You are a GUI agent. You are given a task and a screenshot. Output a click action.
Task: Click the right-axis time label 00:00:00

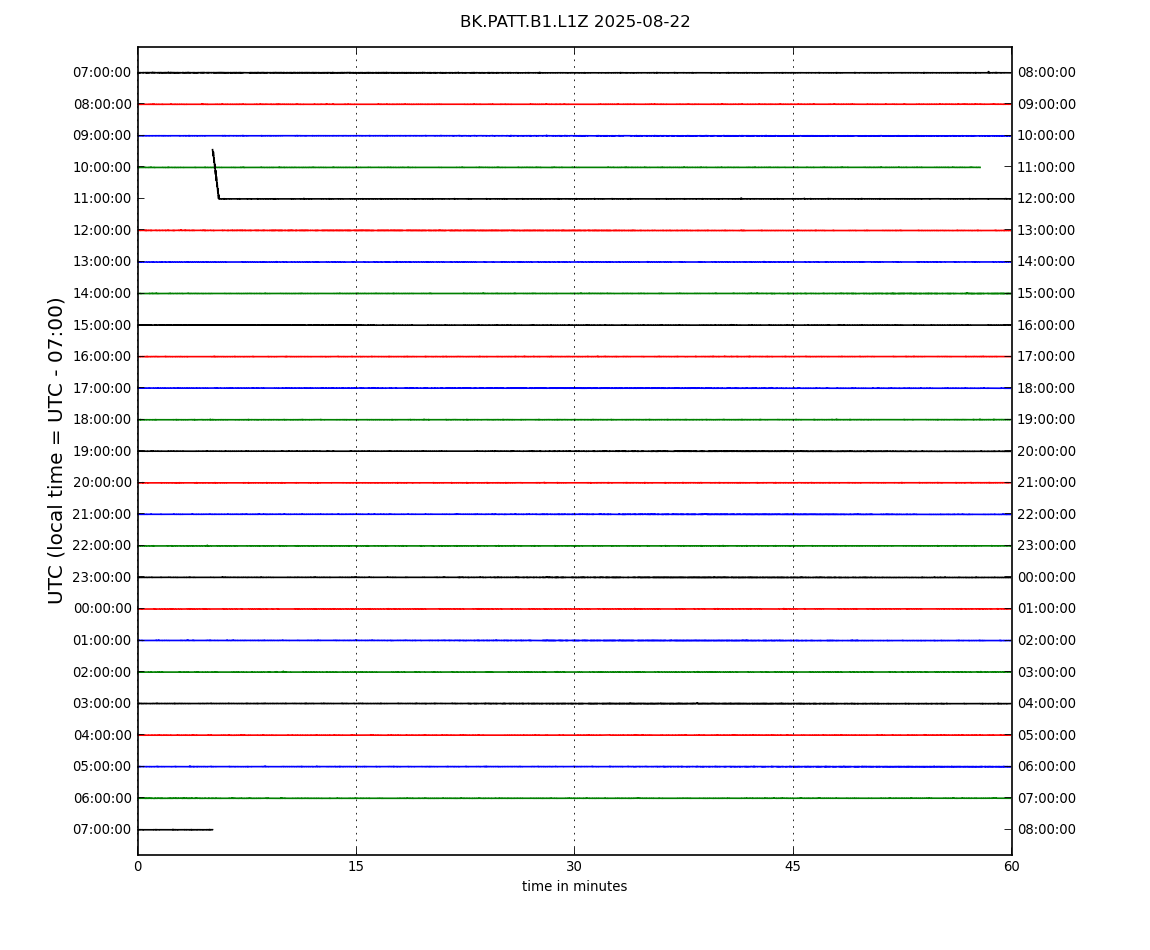1047,577
